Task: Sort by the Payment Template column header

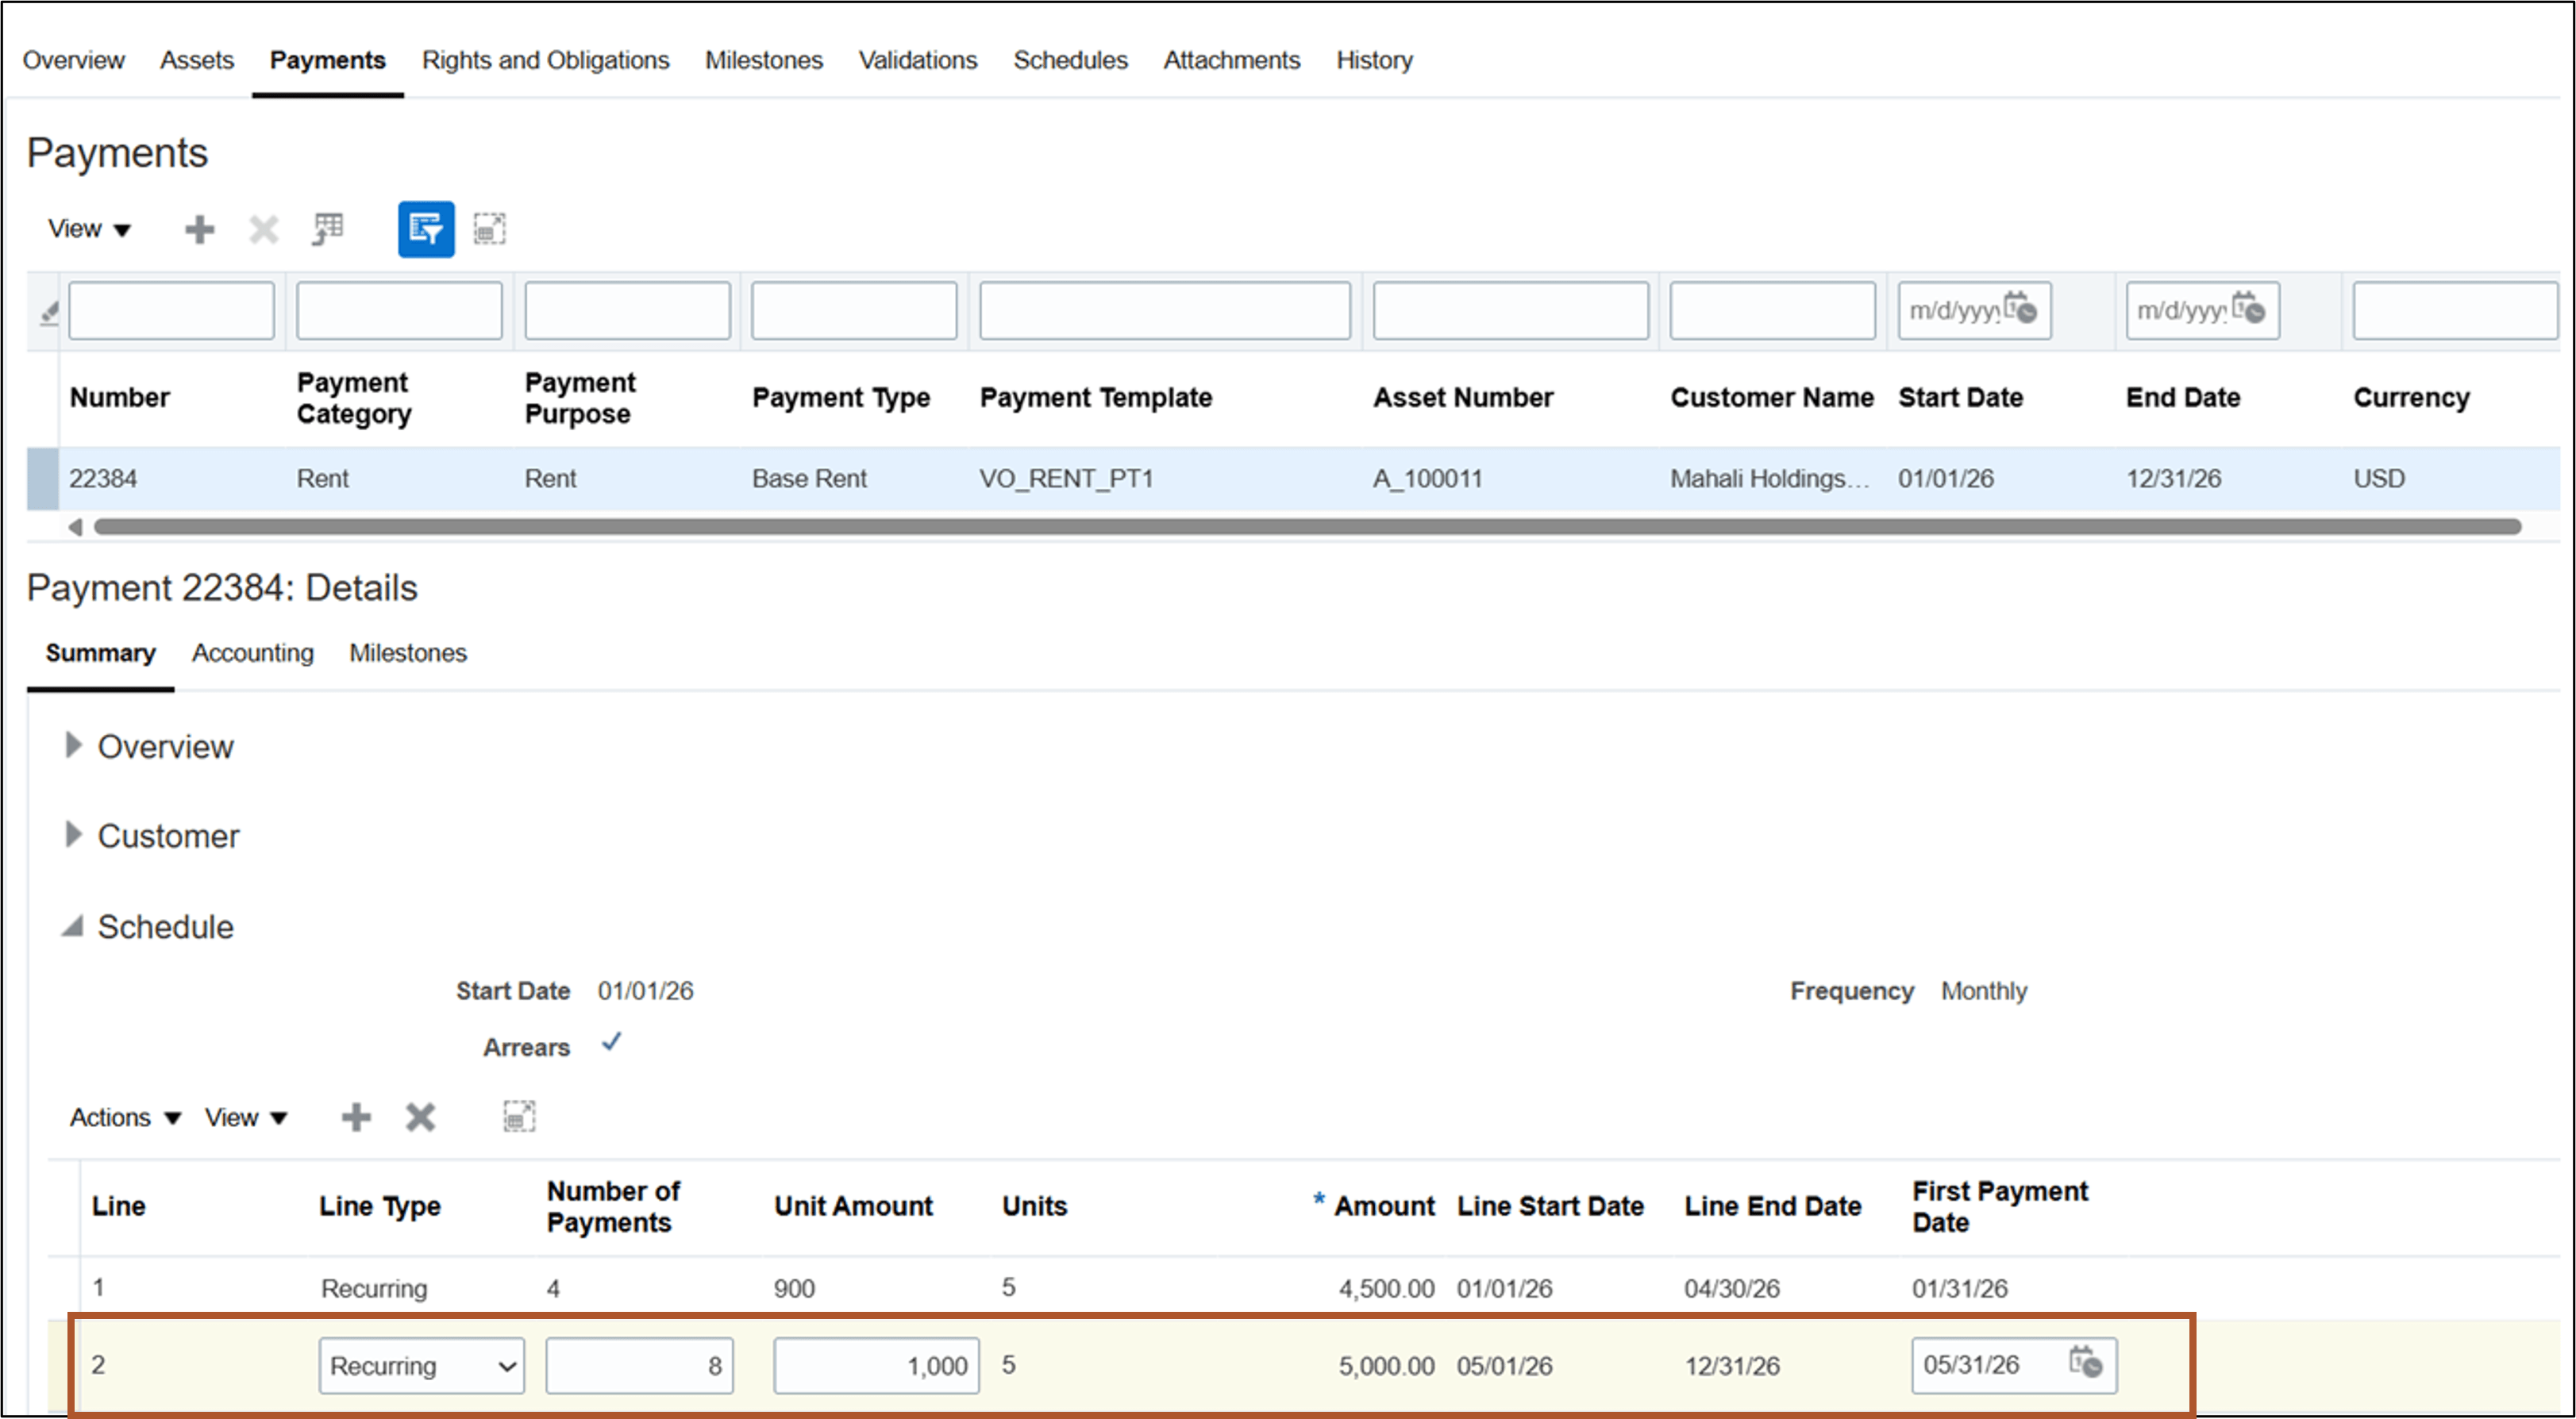Action: pos(1096,397)
